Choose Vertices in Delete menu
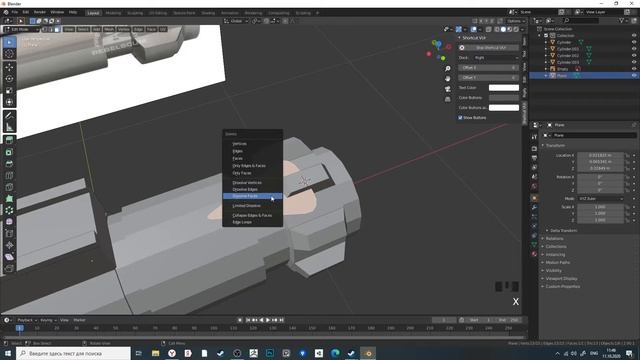640x360 pixels. click(253, 144)
